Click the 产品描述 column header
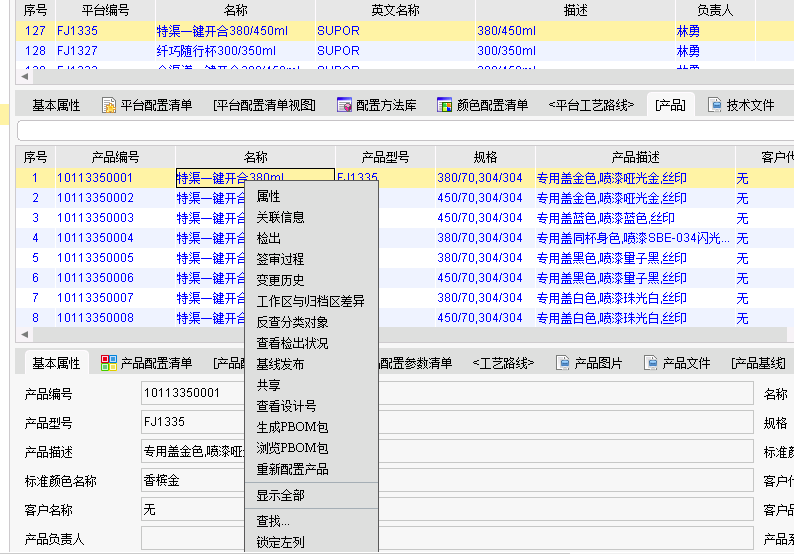The image size is (794, 554). (635, 157)
